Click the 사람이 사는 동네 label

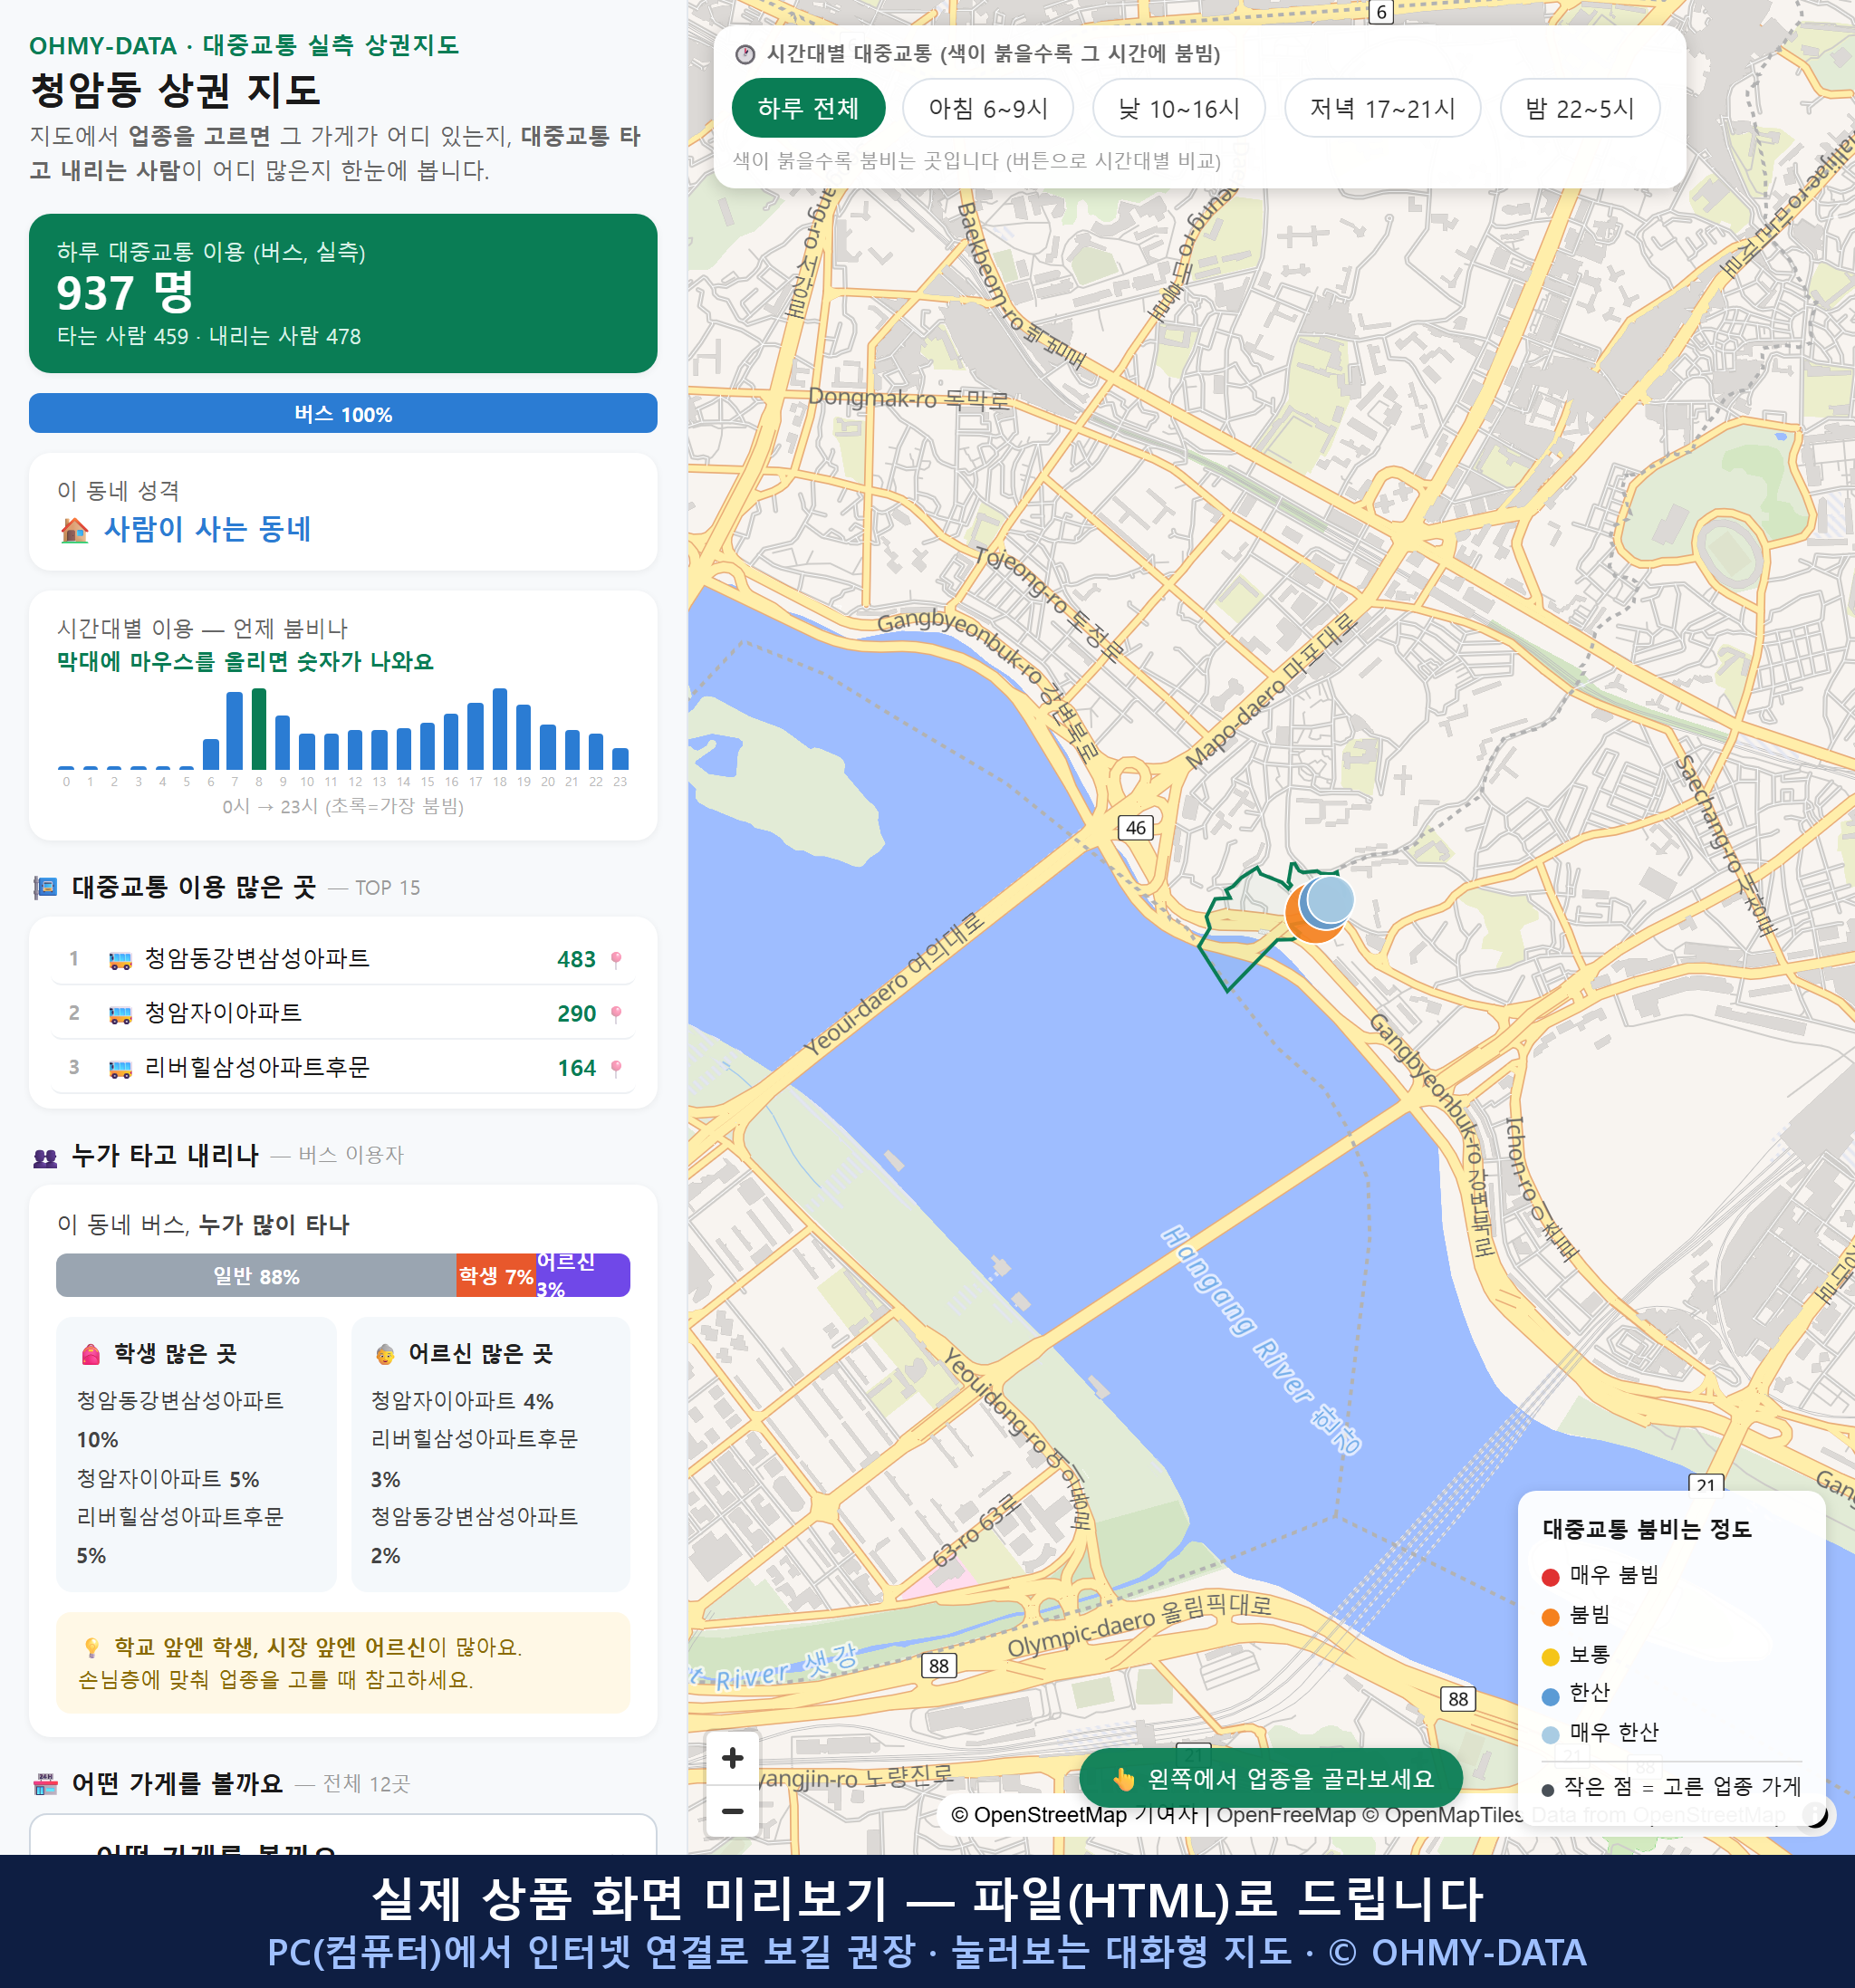208,529
